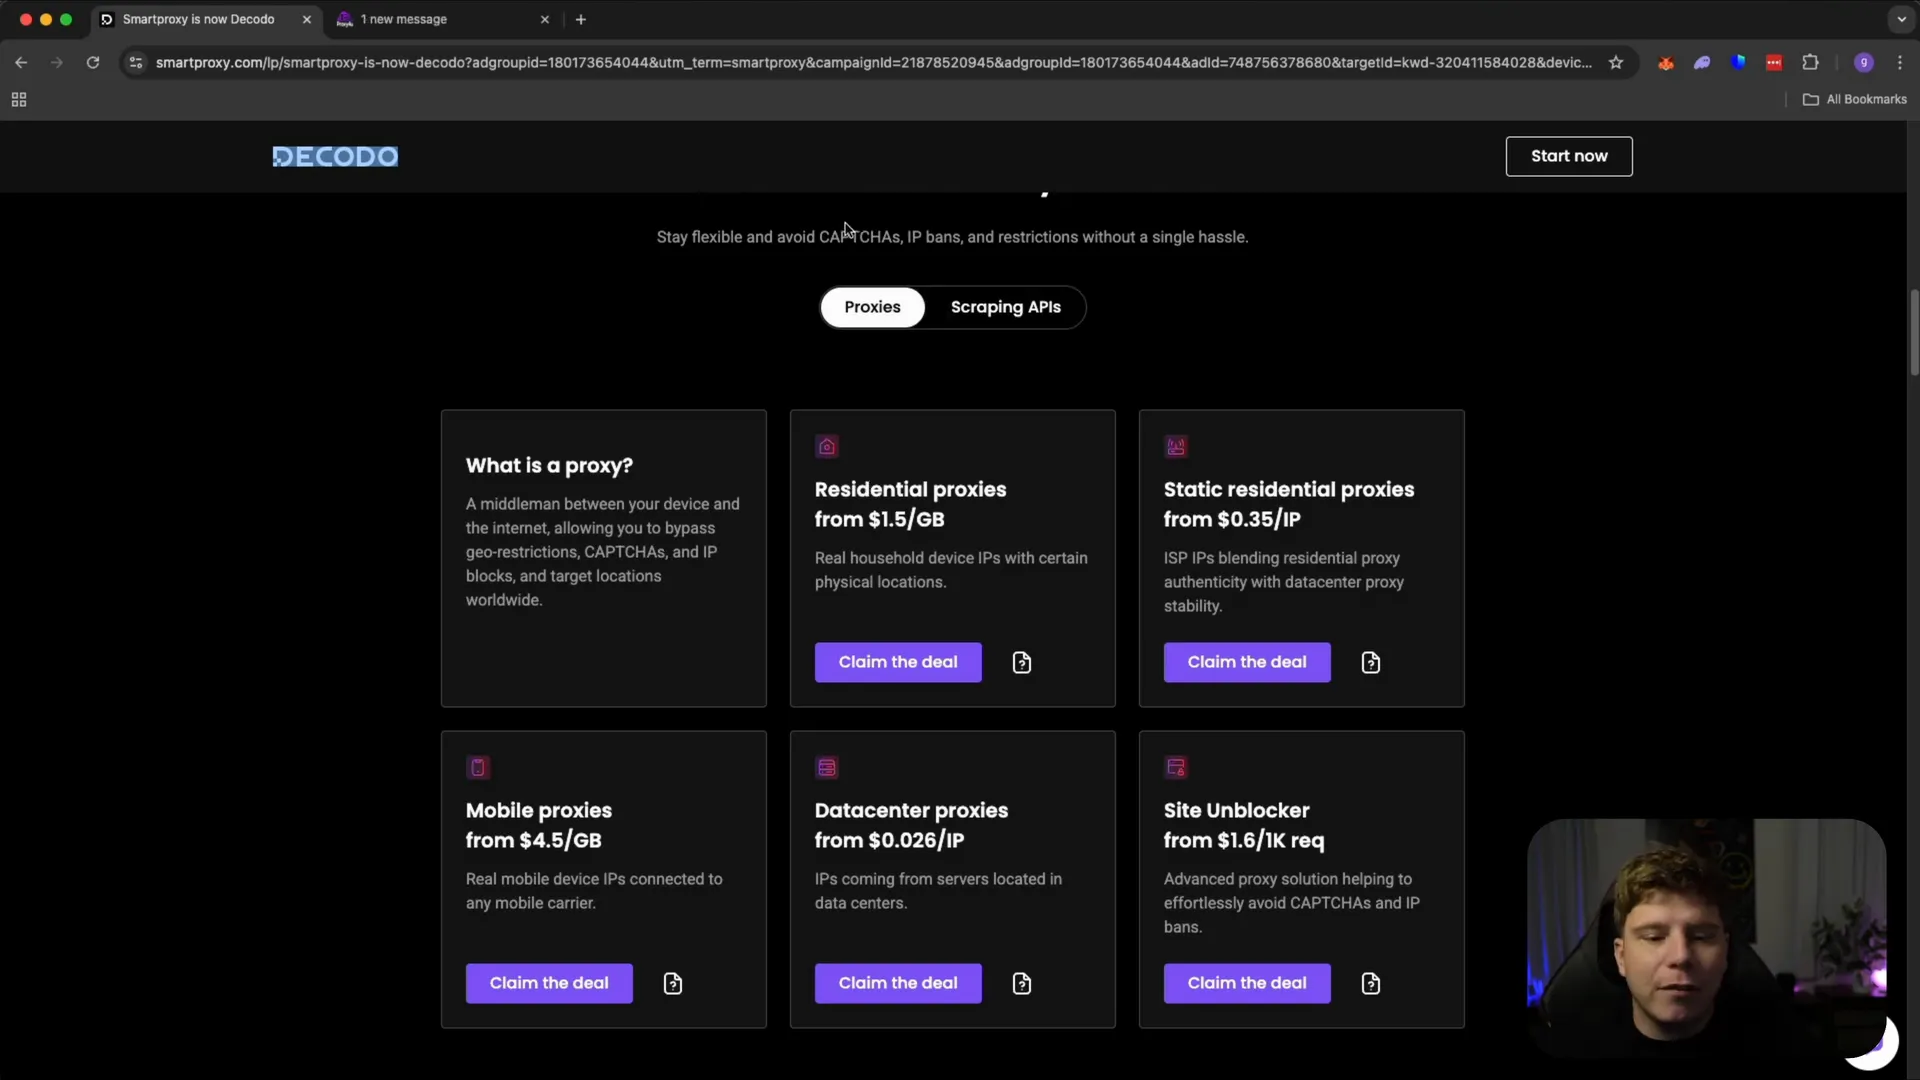1920x1080 pixels.
Task: Click the "Real household device IPs" description
Action: tap(951, 570)
